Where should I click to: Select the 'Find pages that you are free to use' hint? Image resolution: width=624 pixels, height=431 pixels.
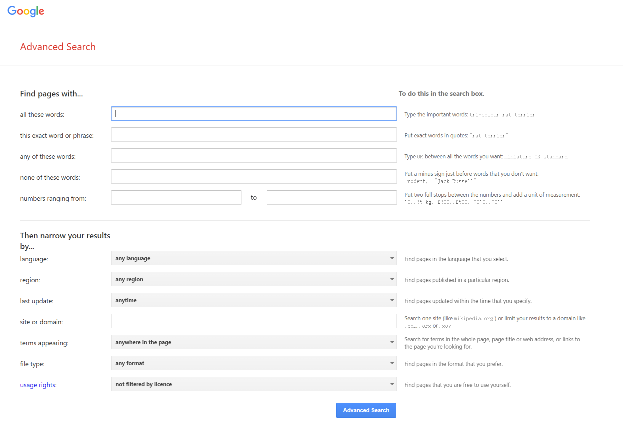pos(458,385)
